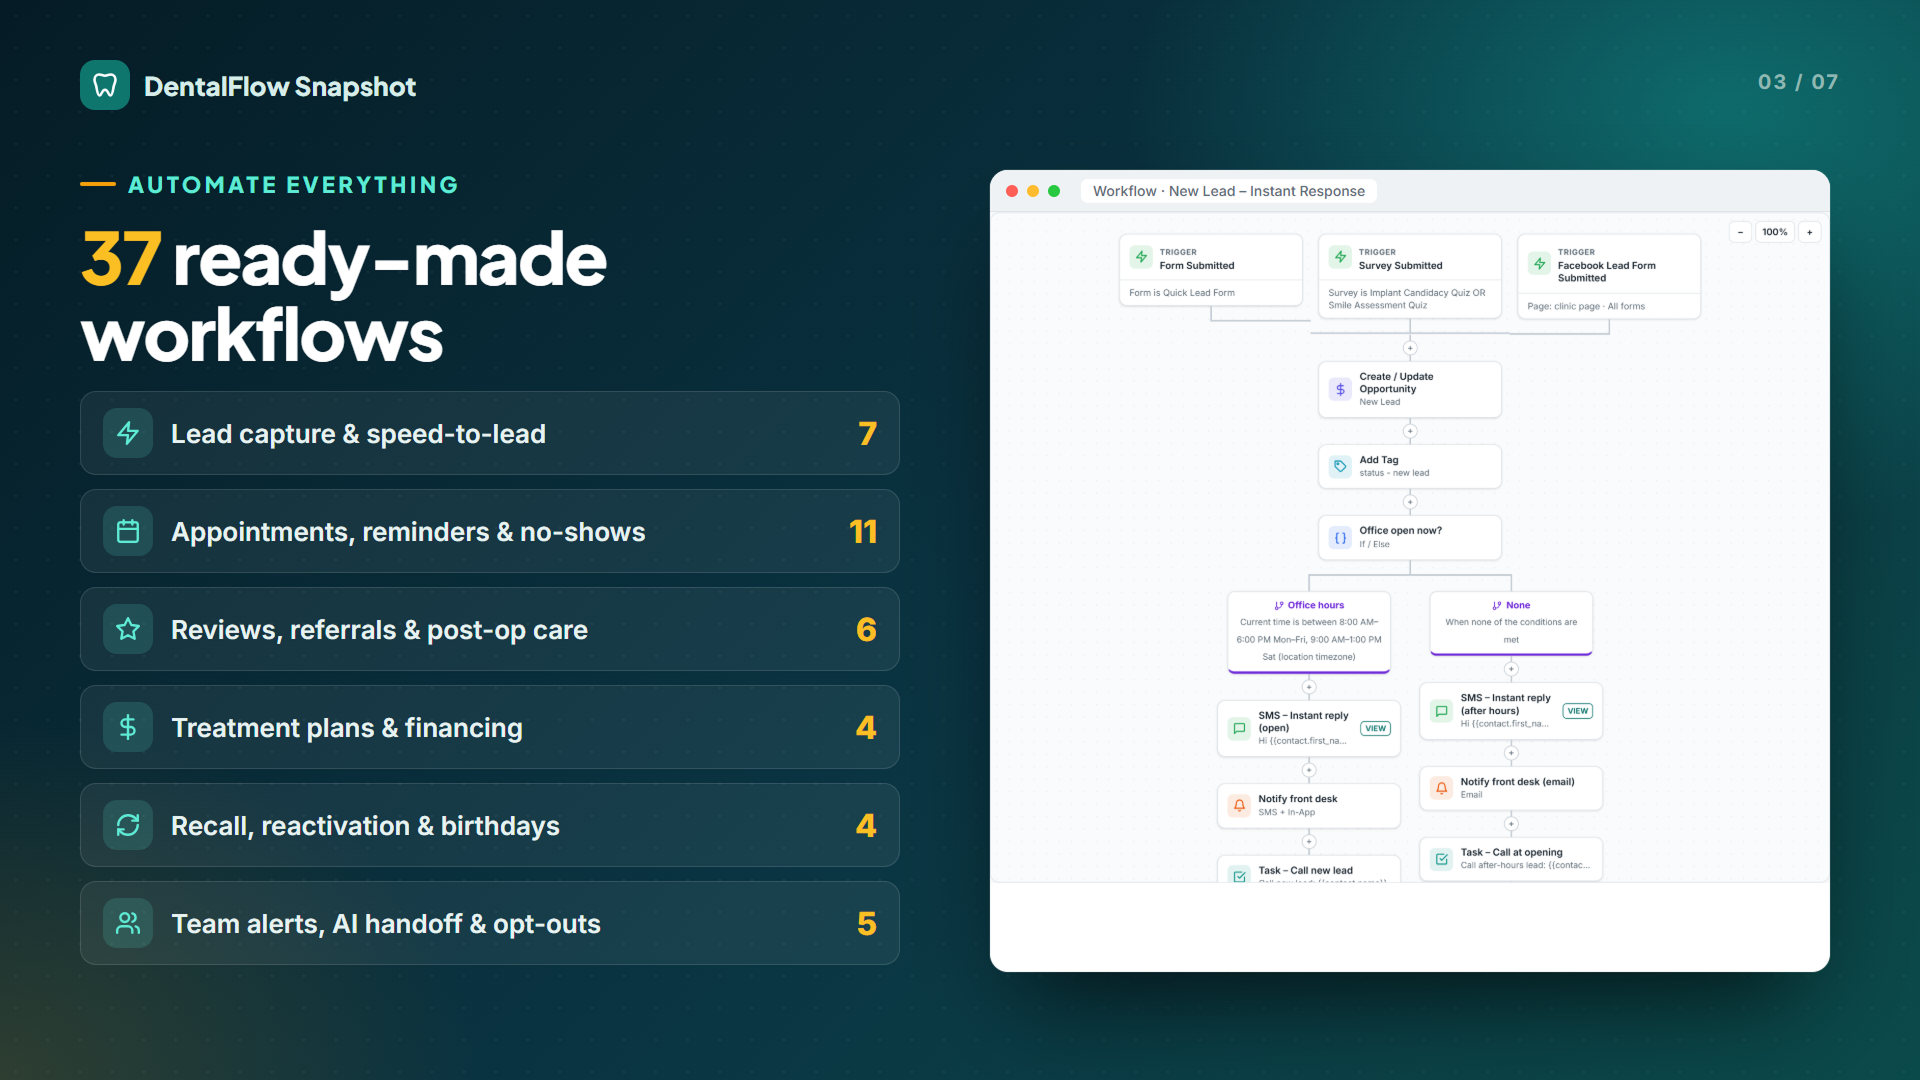Viewport: 1920px width, 1080px height.
Task: Click the dollar icon beside Treatment plans
Action: coord(128,727)
